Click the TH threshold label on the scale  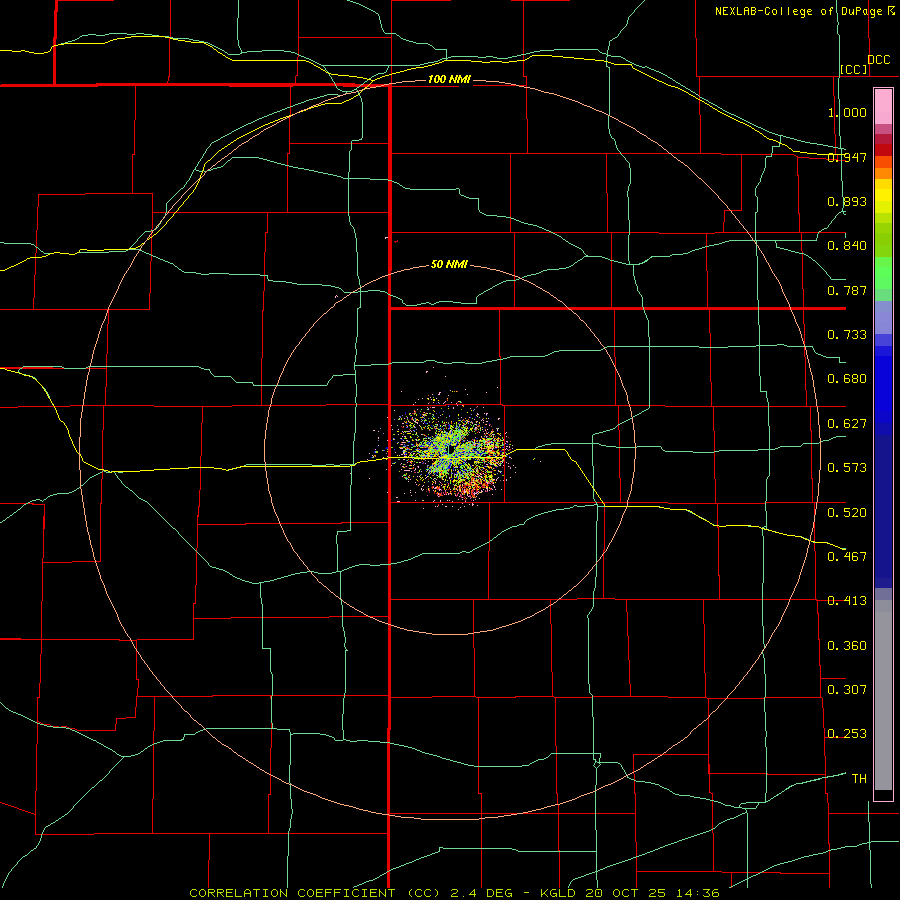coord(859,779)
